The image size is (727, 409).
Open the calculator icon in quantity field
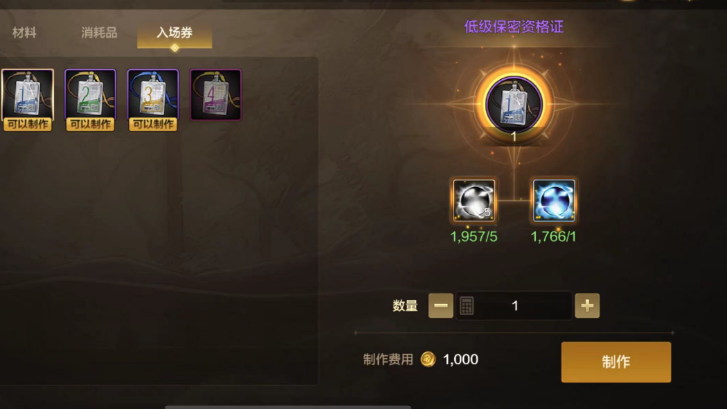pyautogui.click(x=467, y=306)
